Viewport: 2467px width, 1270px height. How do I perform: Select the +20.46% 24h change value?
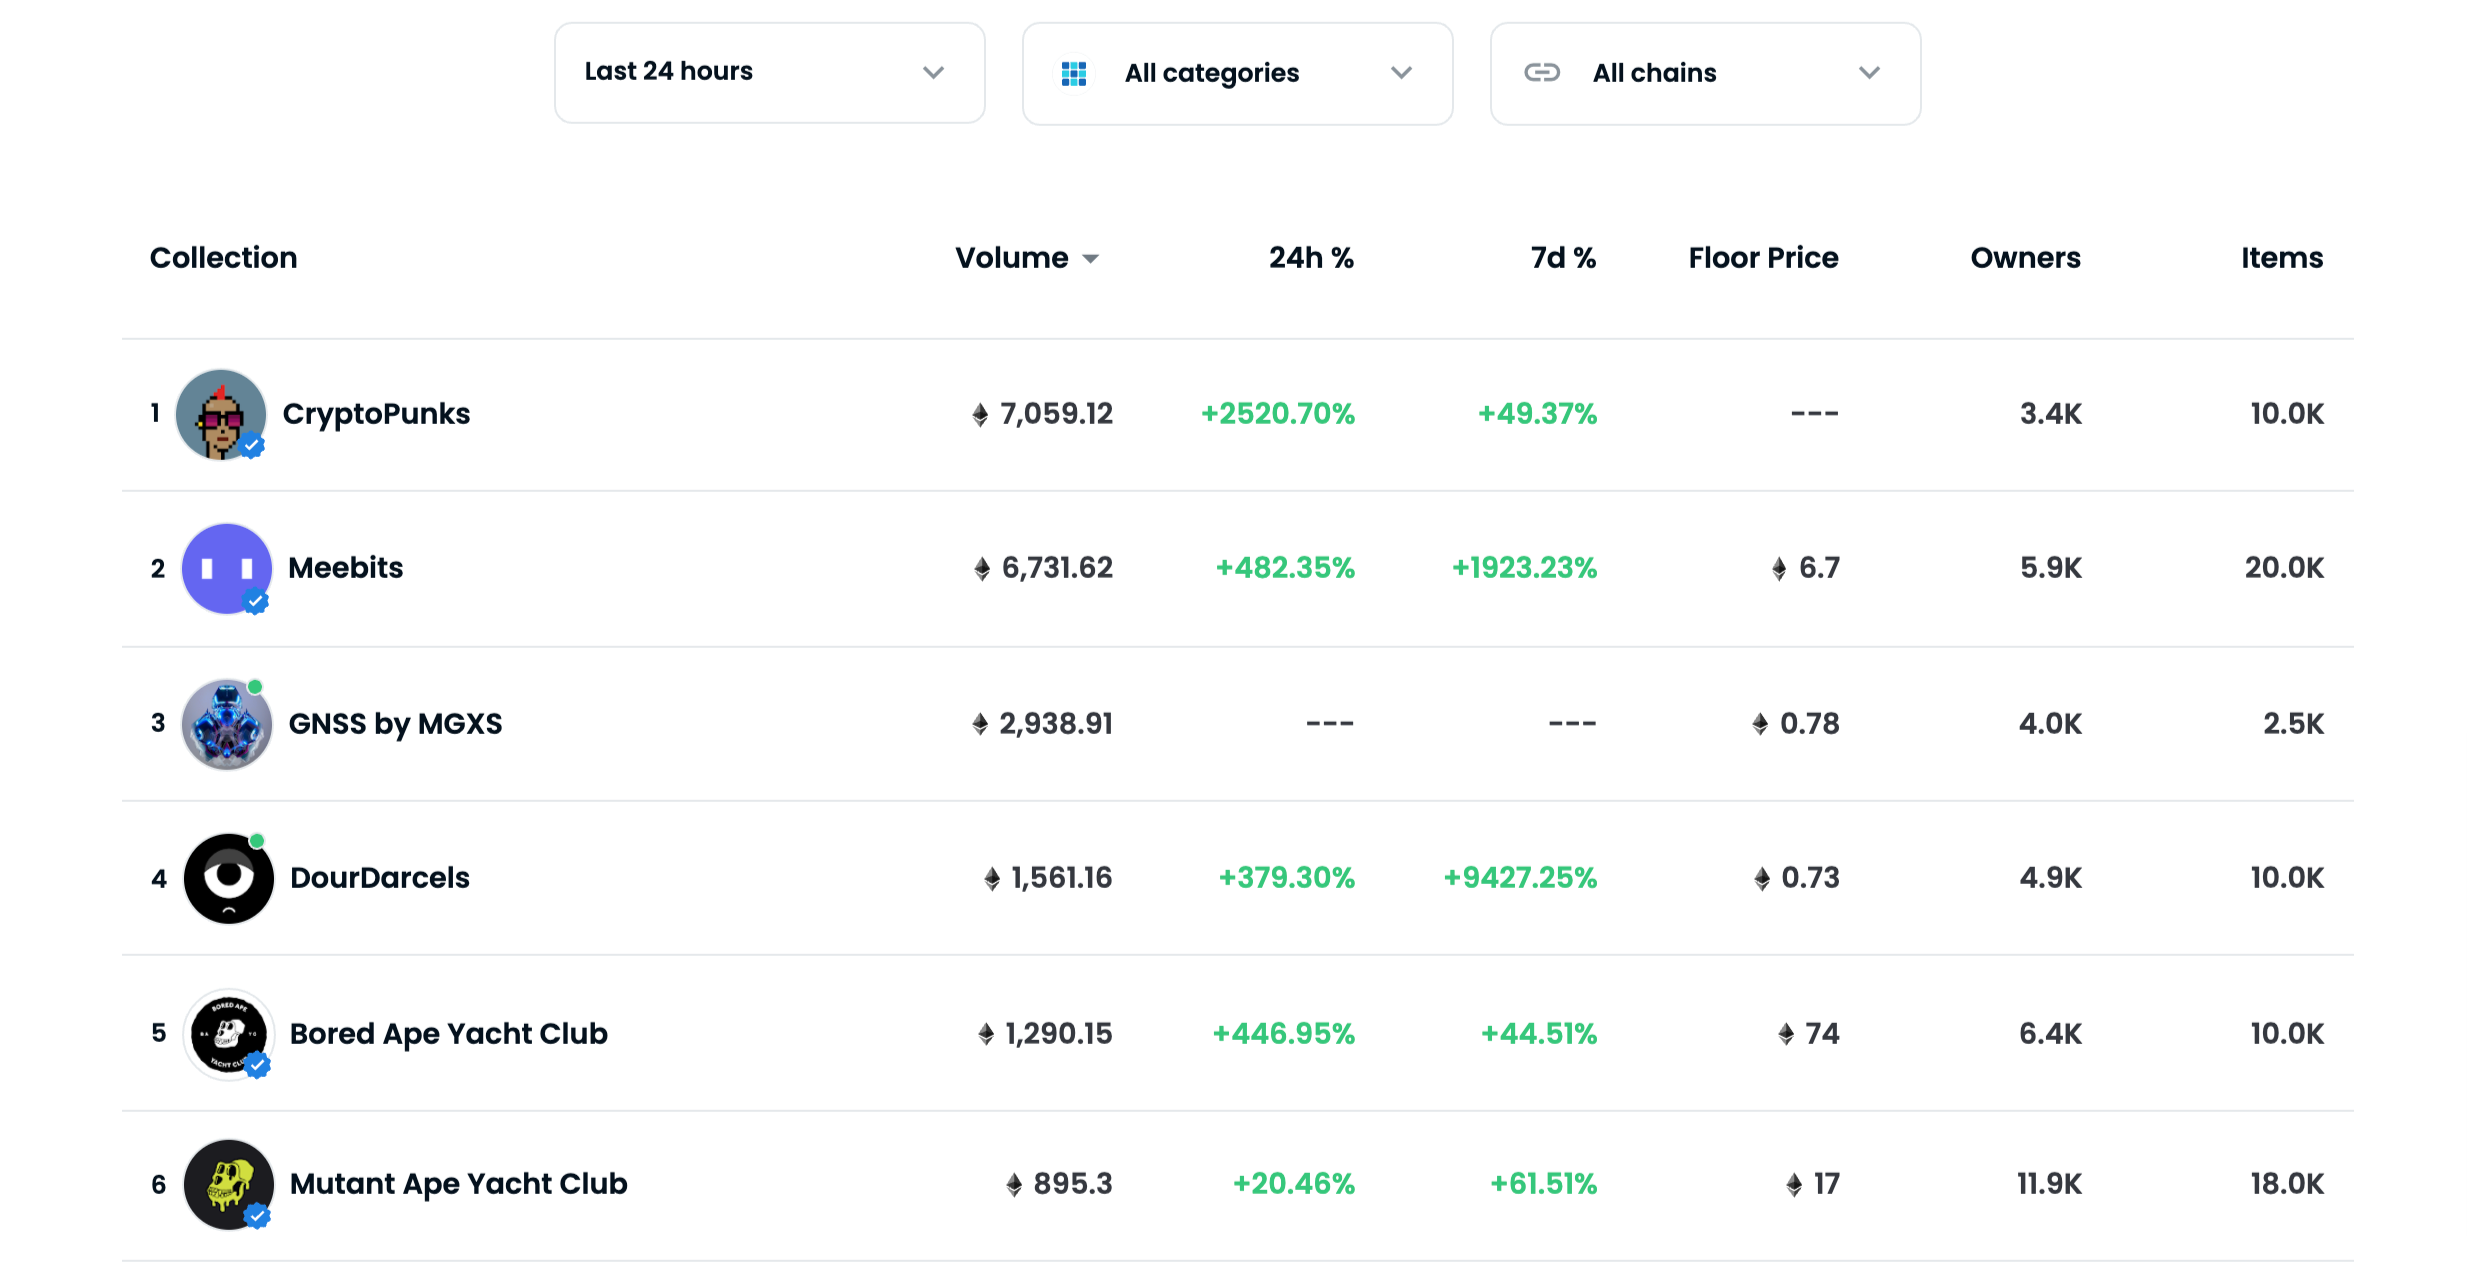1294,1184
